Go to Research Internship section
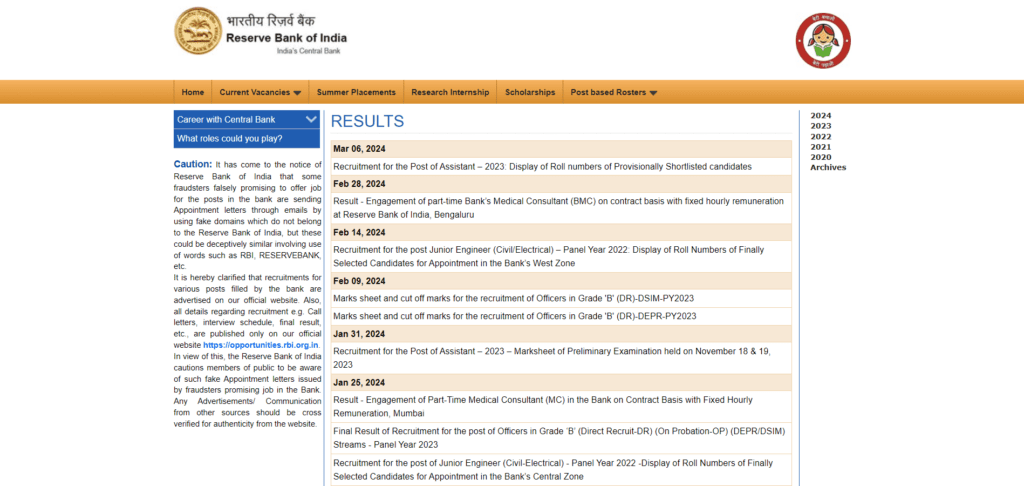This screenshot has height=486, width=1024. 450,92
